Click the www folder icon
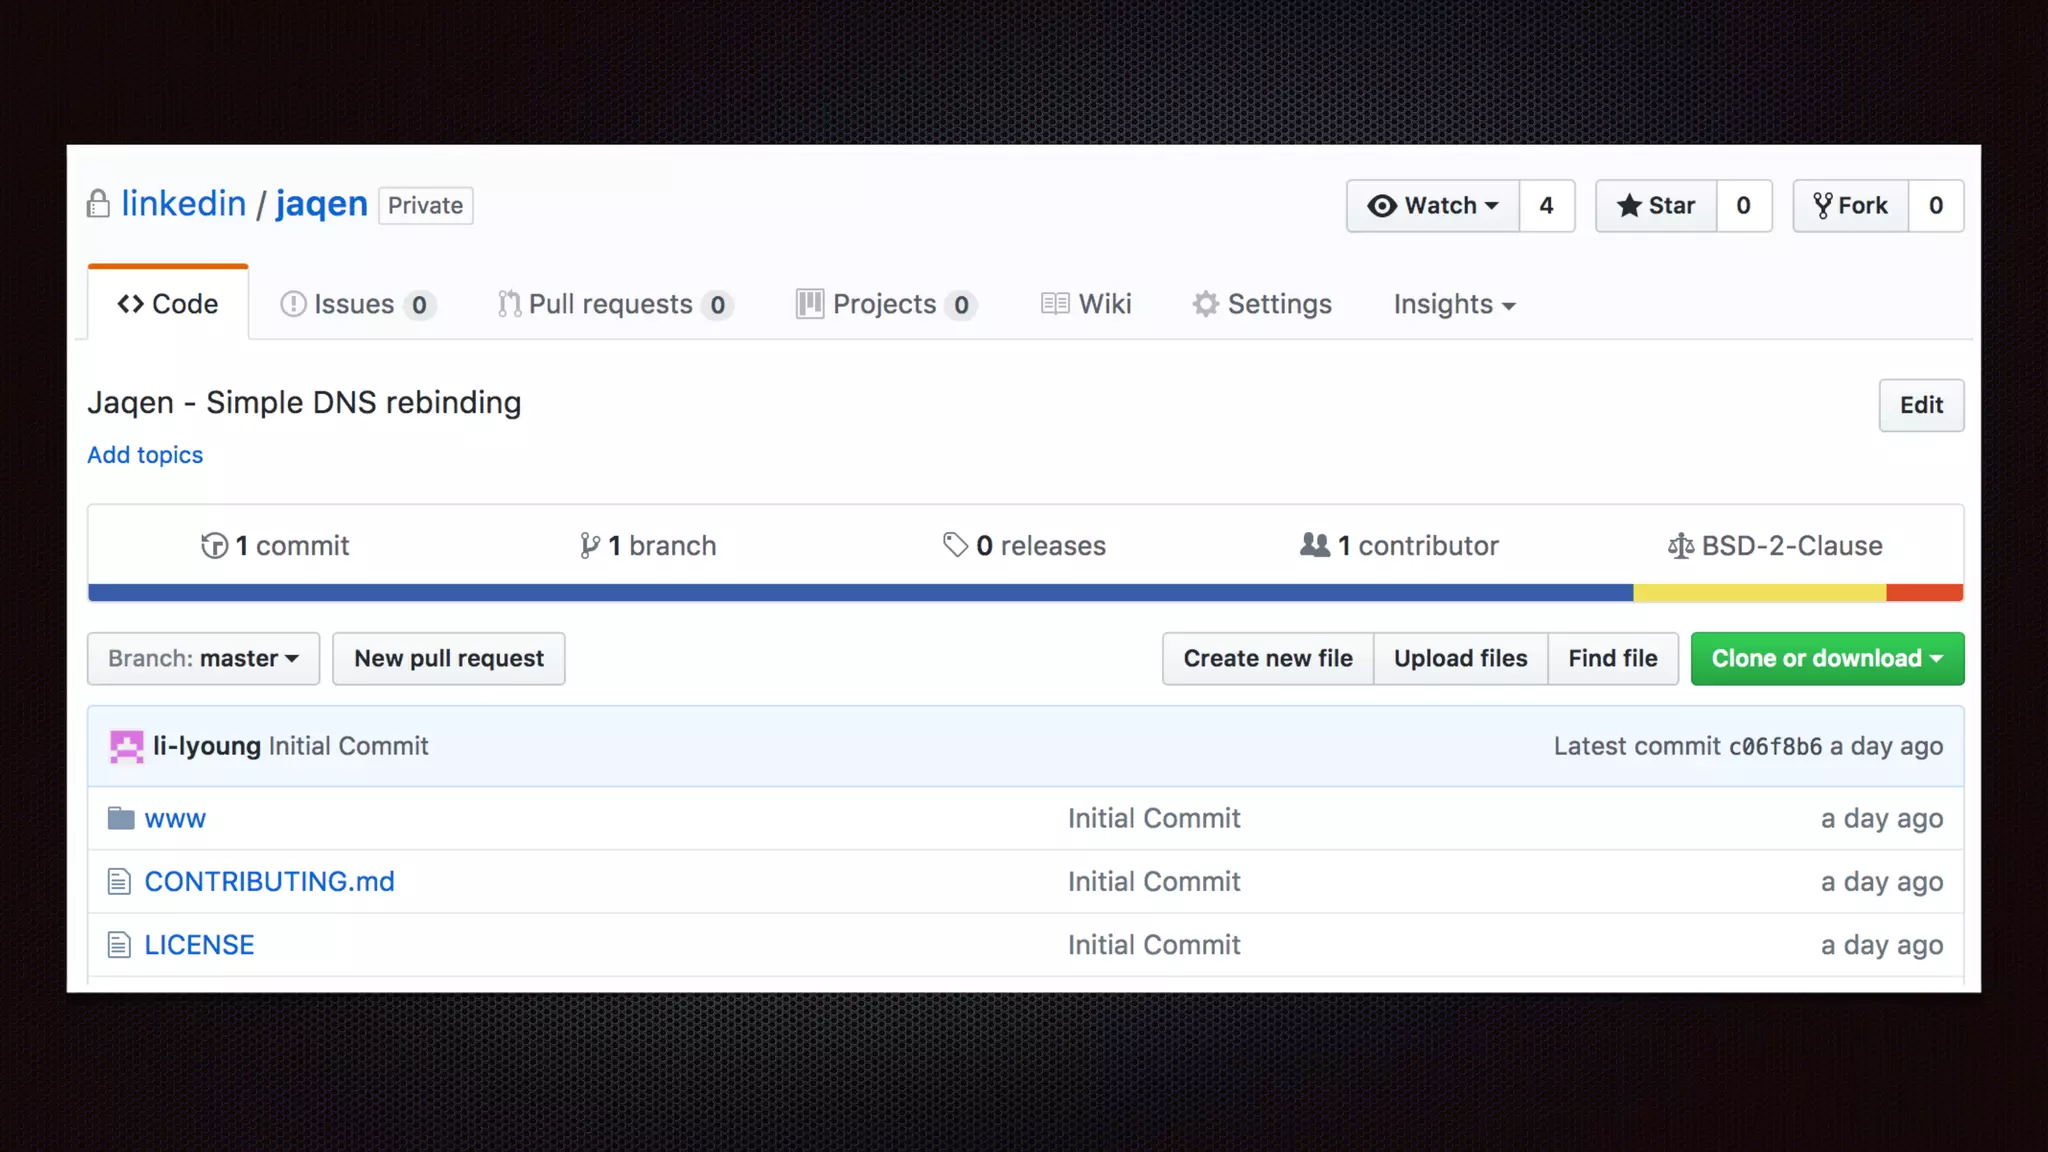 (121, 818)
